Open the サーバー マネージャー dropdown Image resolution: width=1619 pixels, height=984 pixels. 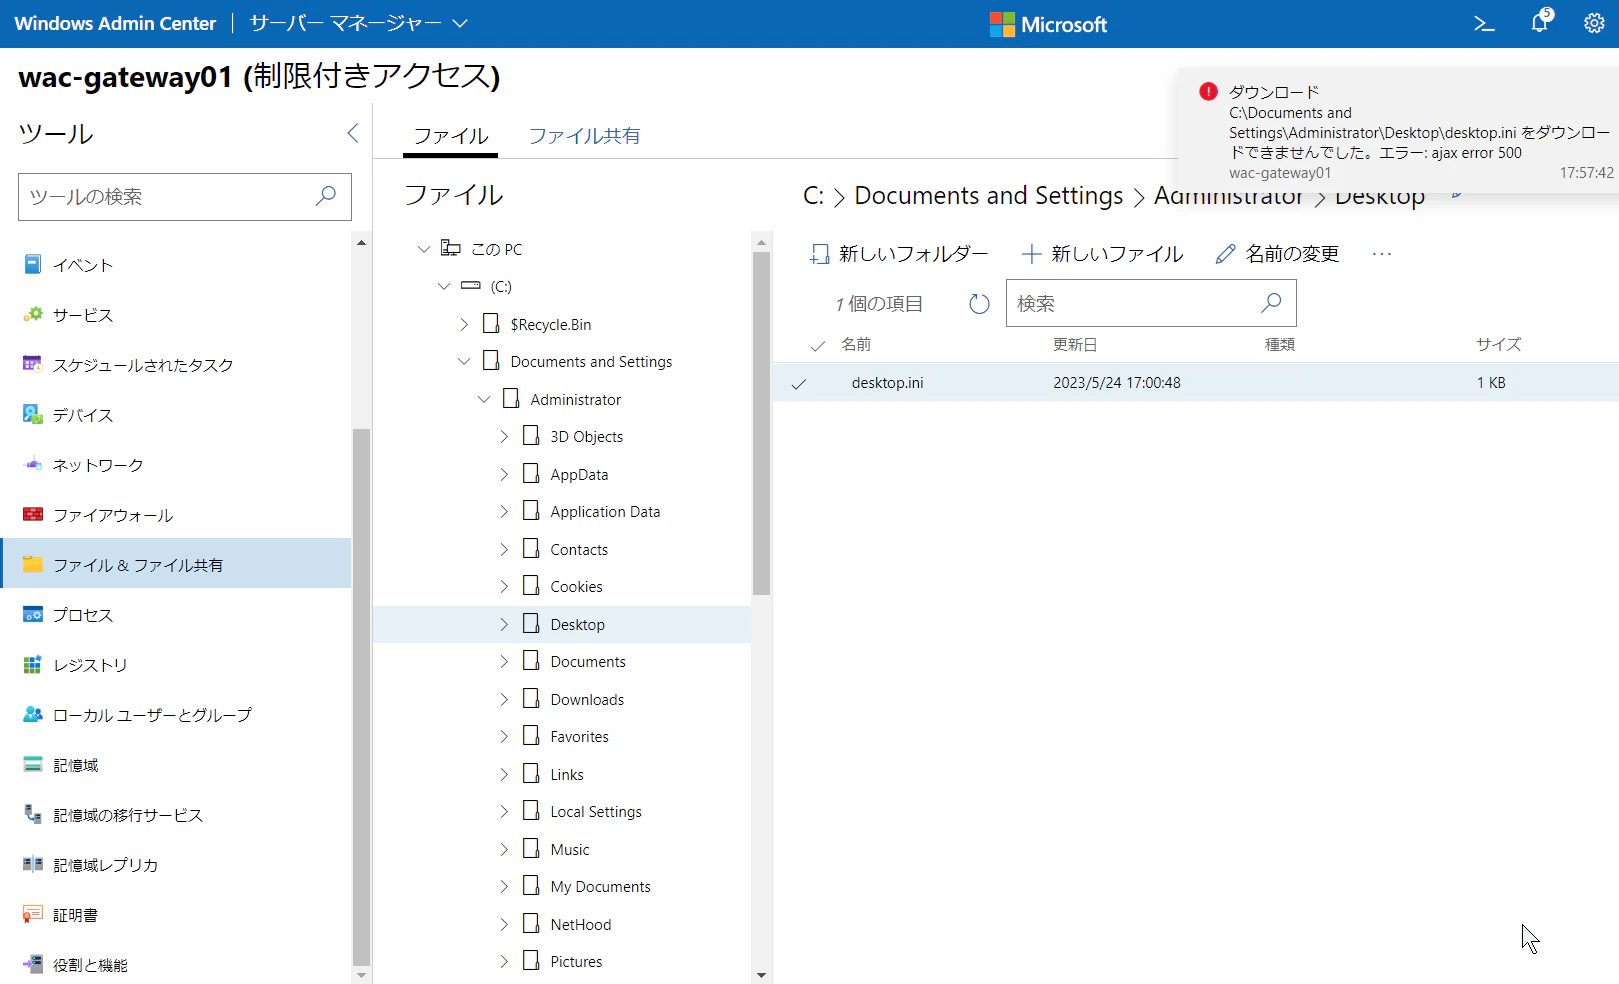pos(359,23)
